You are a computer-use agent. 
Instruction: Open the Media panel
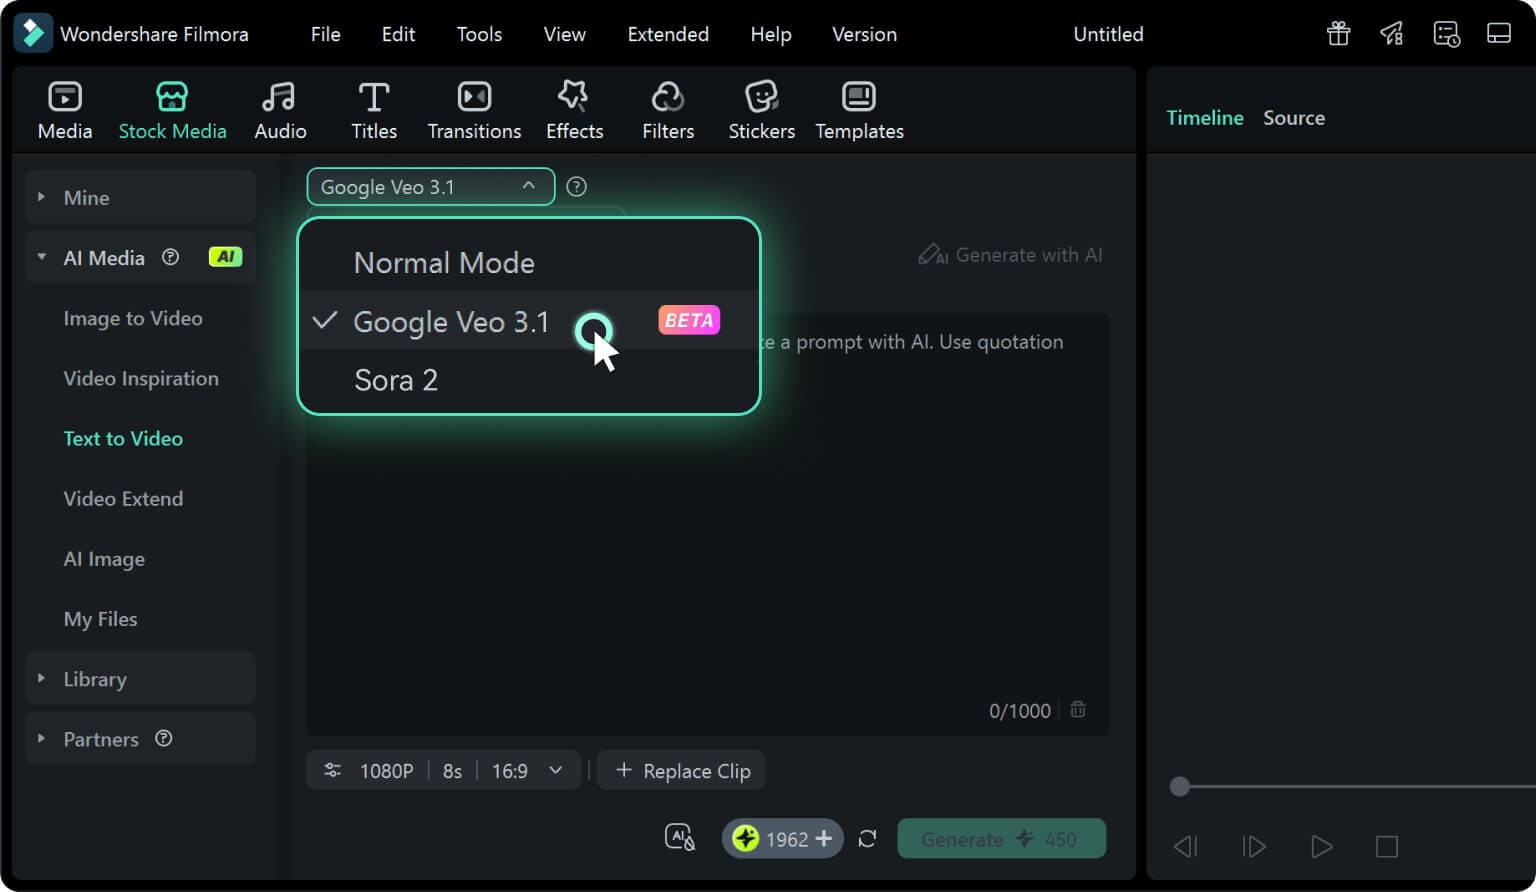click(x=64, y=109)
